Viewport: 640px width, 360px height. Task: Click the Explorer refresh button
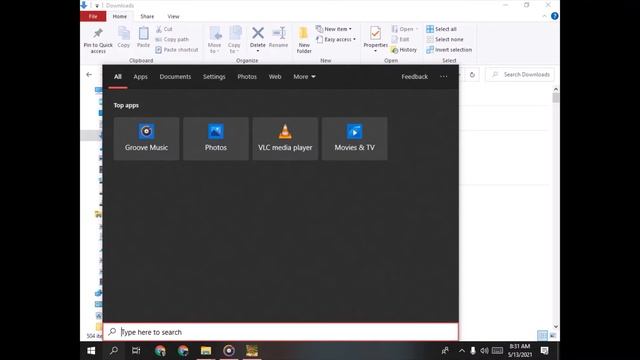[472, 75]
